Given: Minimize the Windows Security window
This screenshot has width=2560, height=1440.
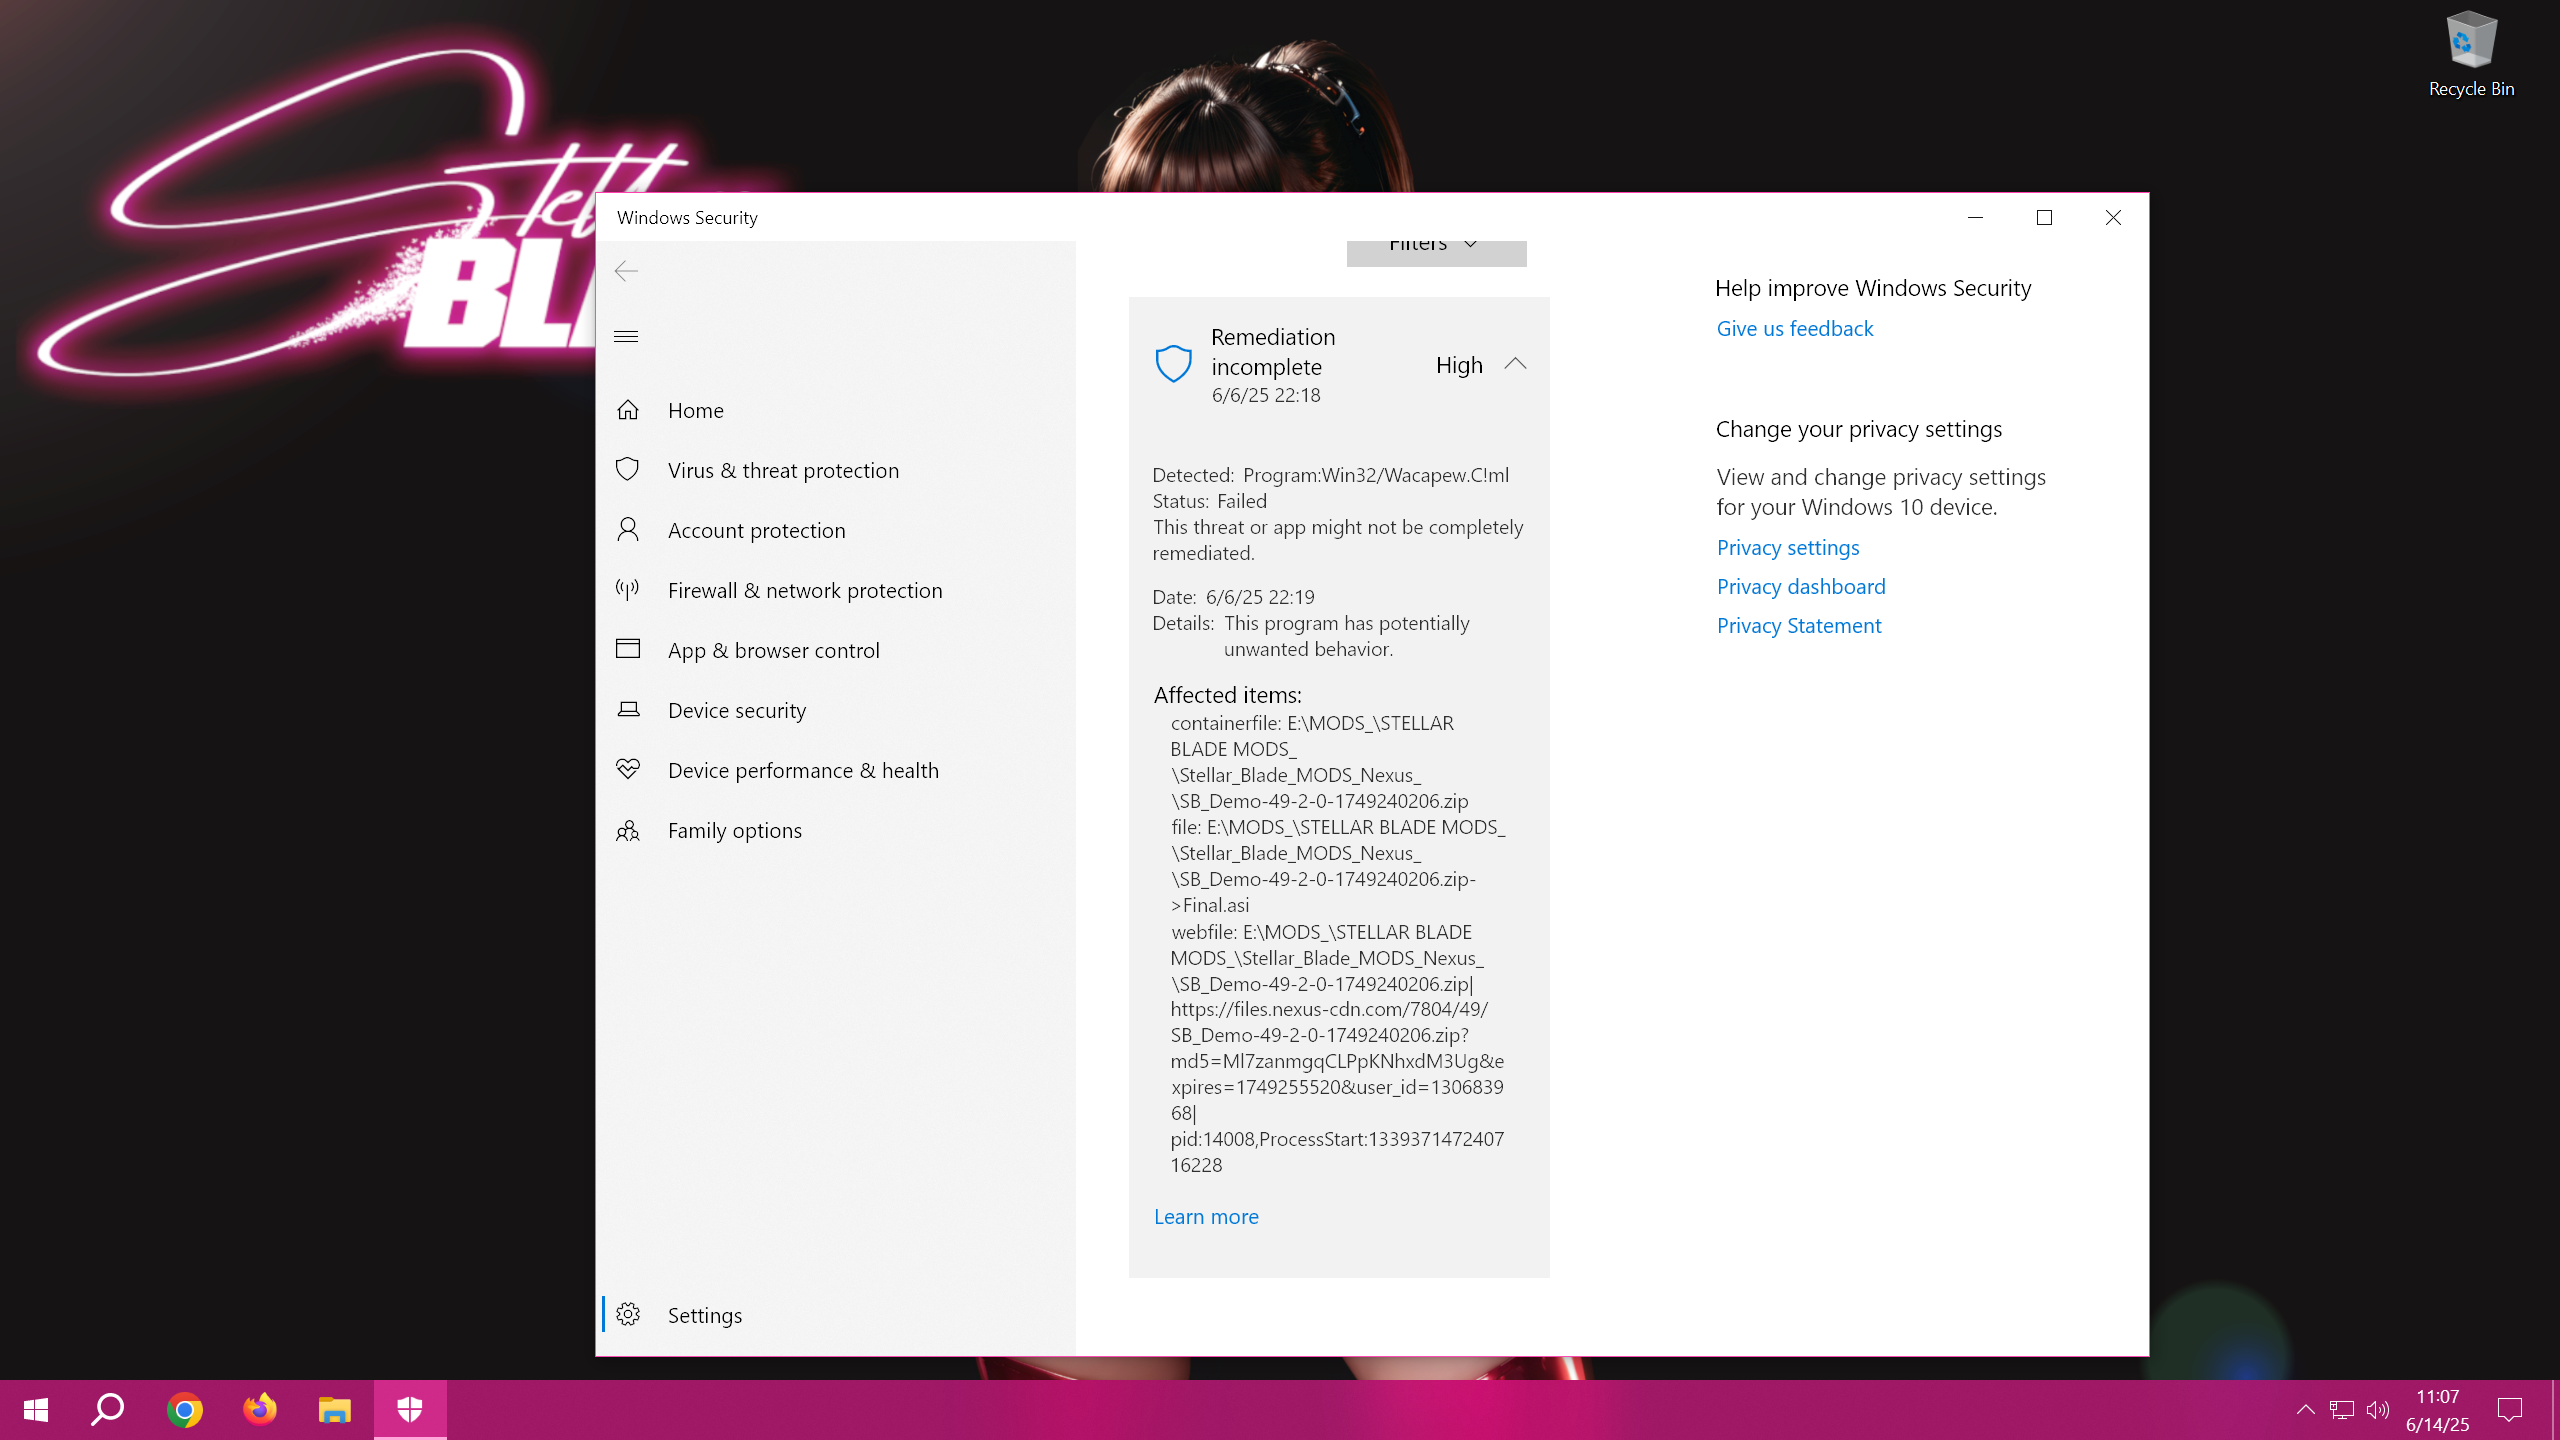Looking at the screenshot, I should tap(1975, 217).
